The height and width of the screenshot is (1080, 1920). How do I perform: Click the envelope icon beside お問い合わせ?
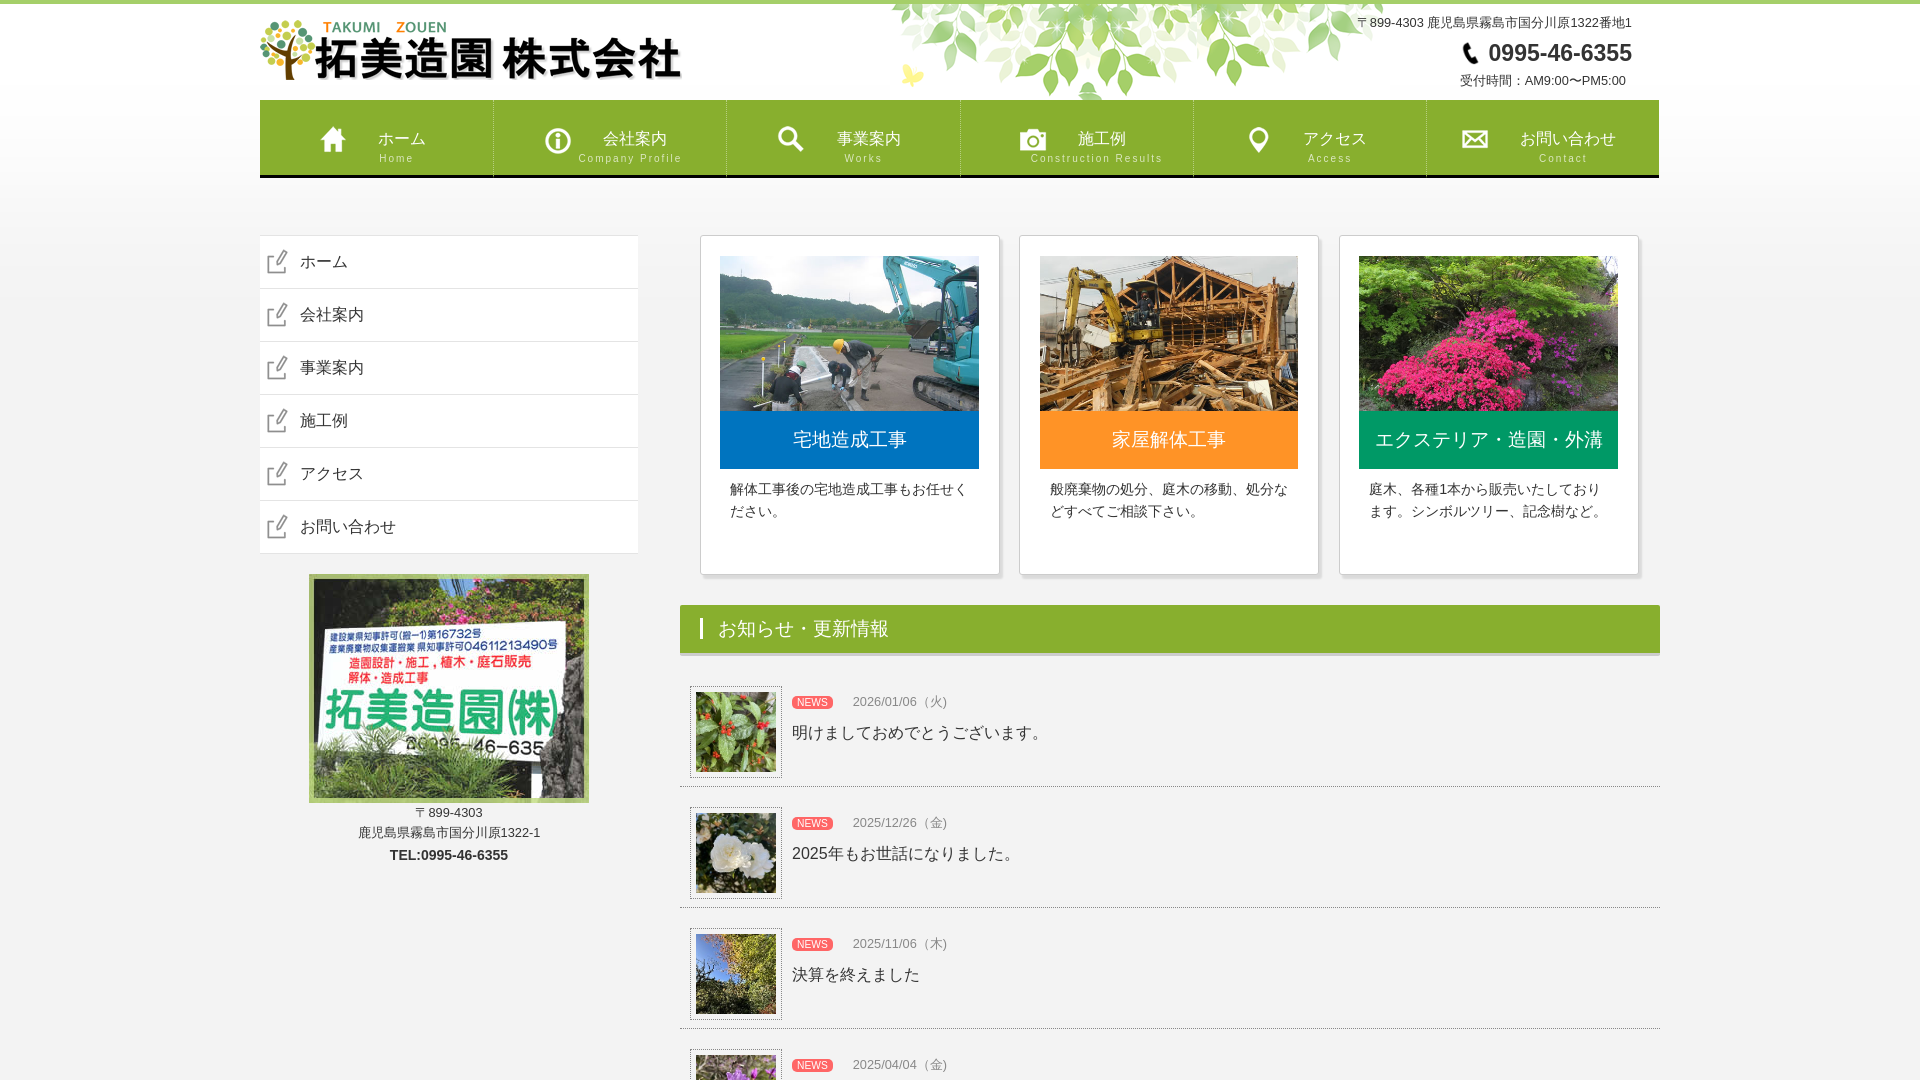[1475, 139]
